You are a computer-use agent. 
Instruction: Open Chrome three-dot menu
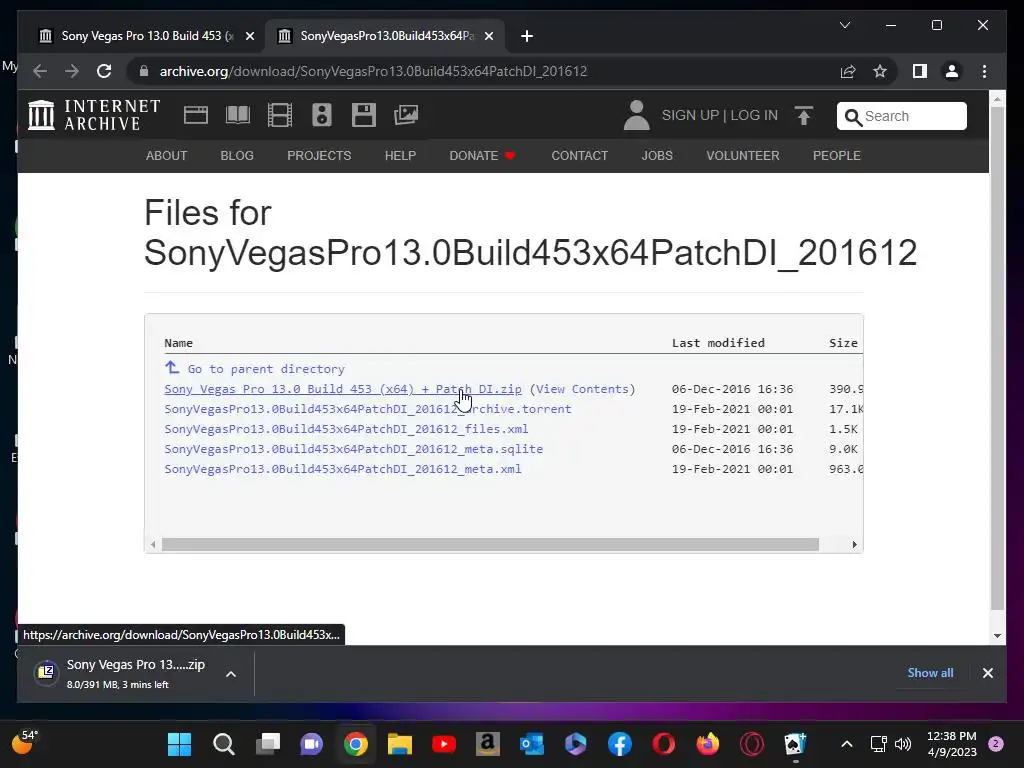[x=984, y=71]
